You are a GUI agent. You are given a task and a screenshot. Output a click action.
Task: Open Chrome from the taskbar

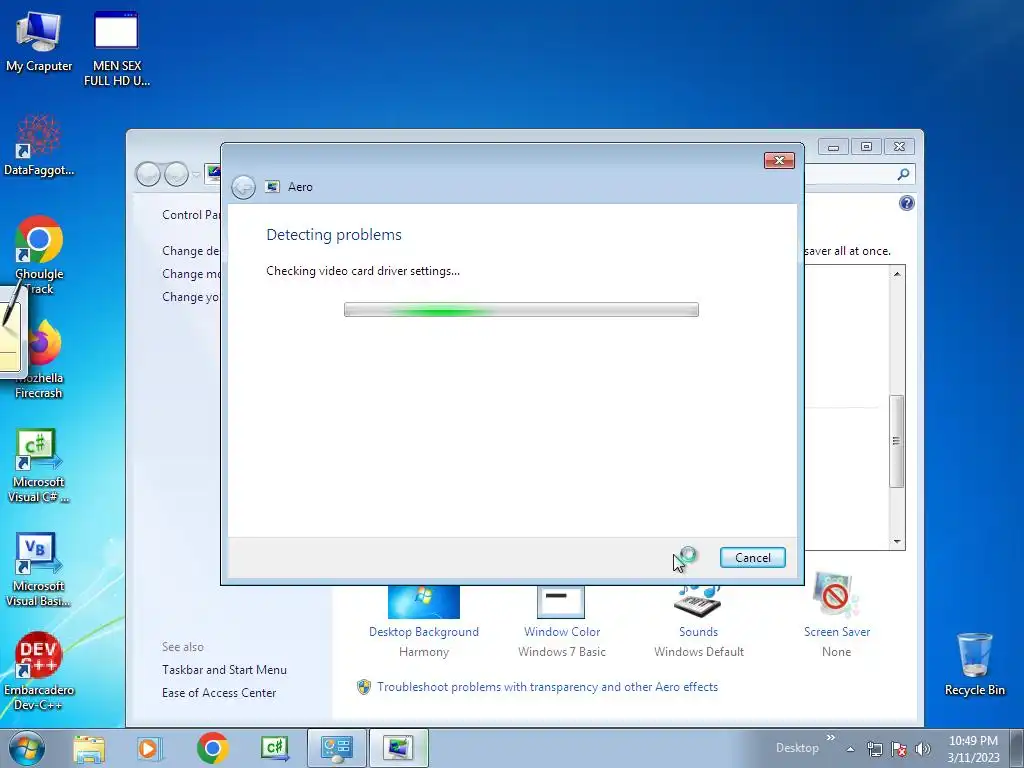tap(212, 748)
